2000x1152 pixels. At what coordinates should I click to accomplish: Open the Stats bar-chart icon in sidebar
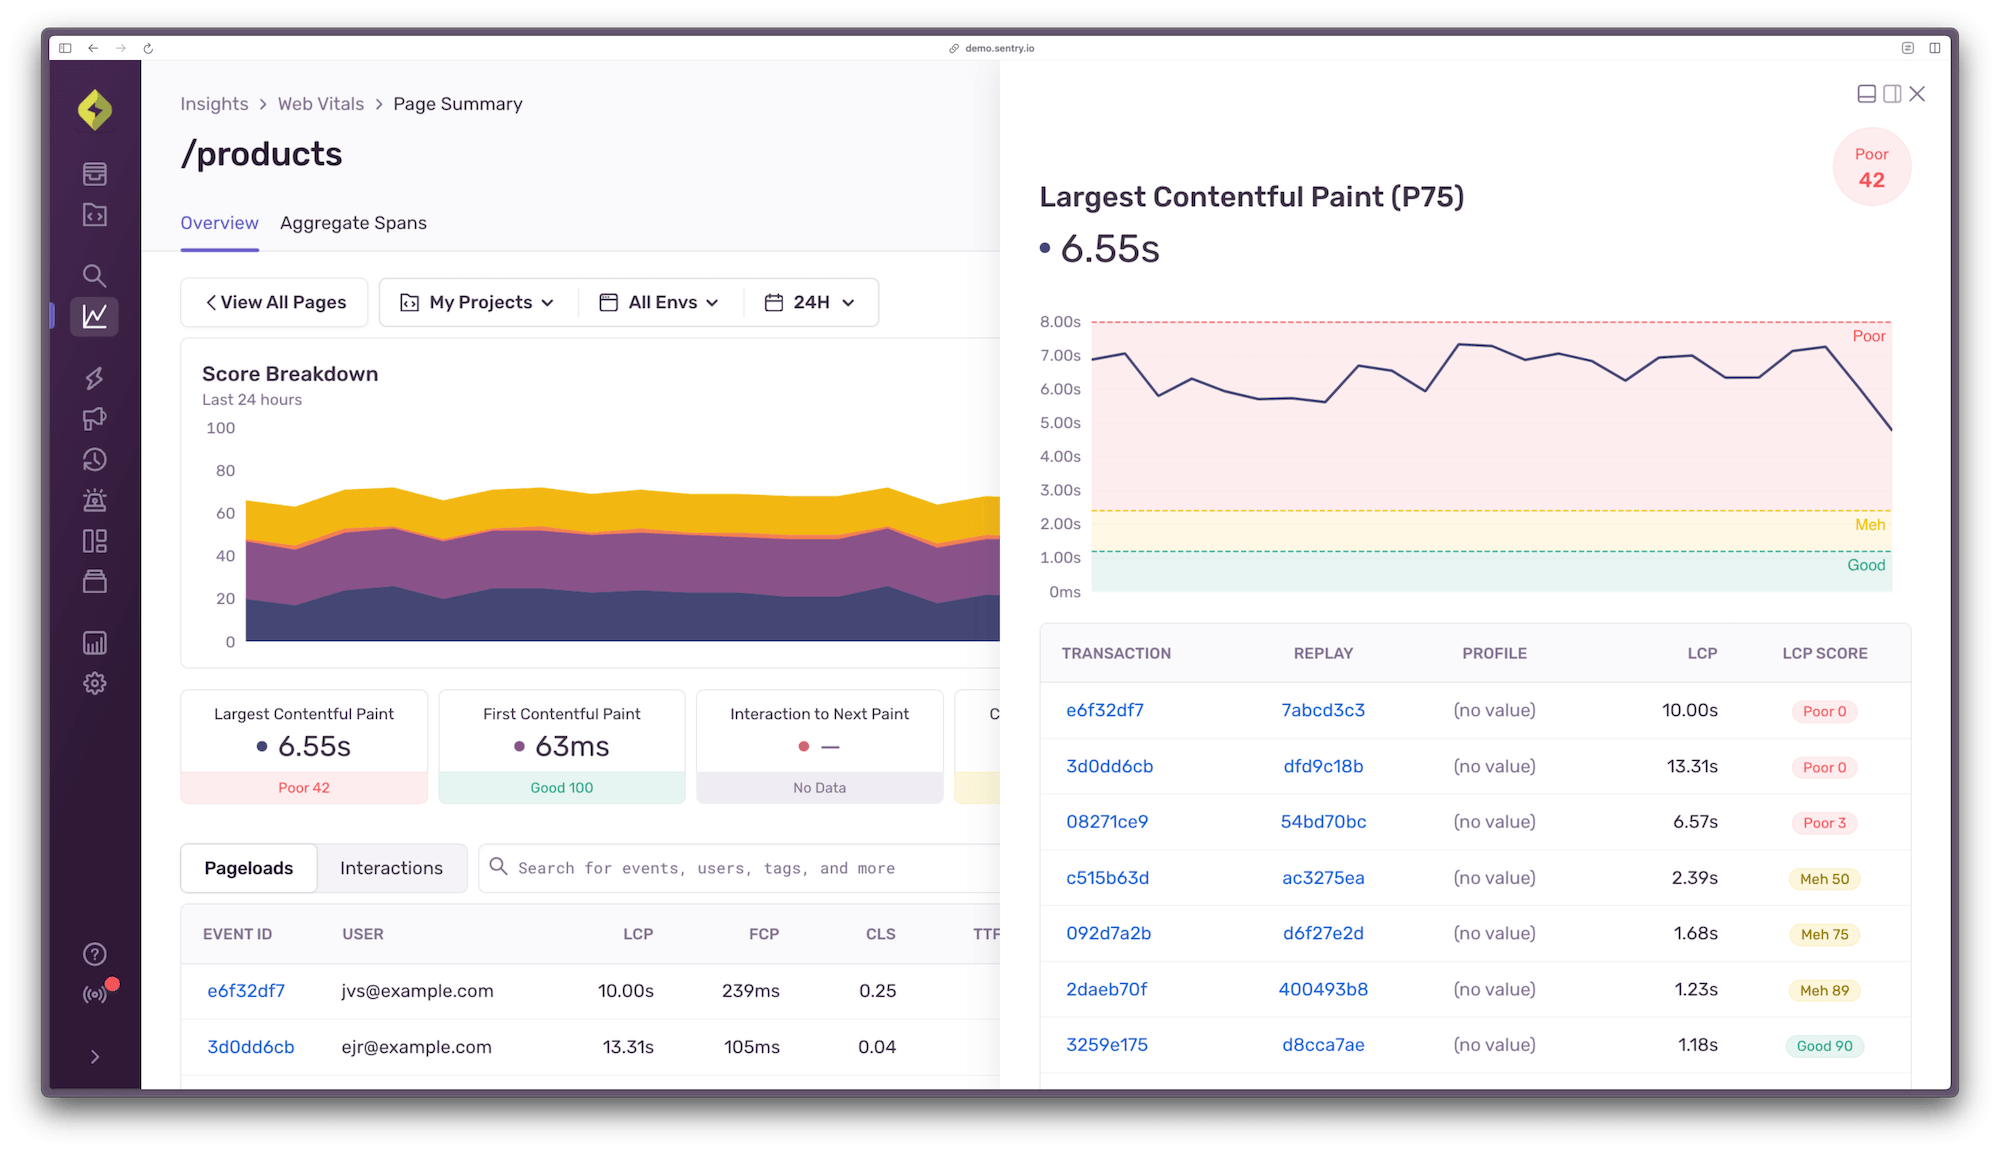pyautogui.click(x=95, y=643)
